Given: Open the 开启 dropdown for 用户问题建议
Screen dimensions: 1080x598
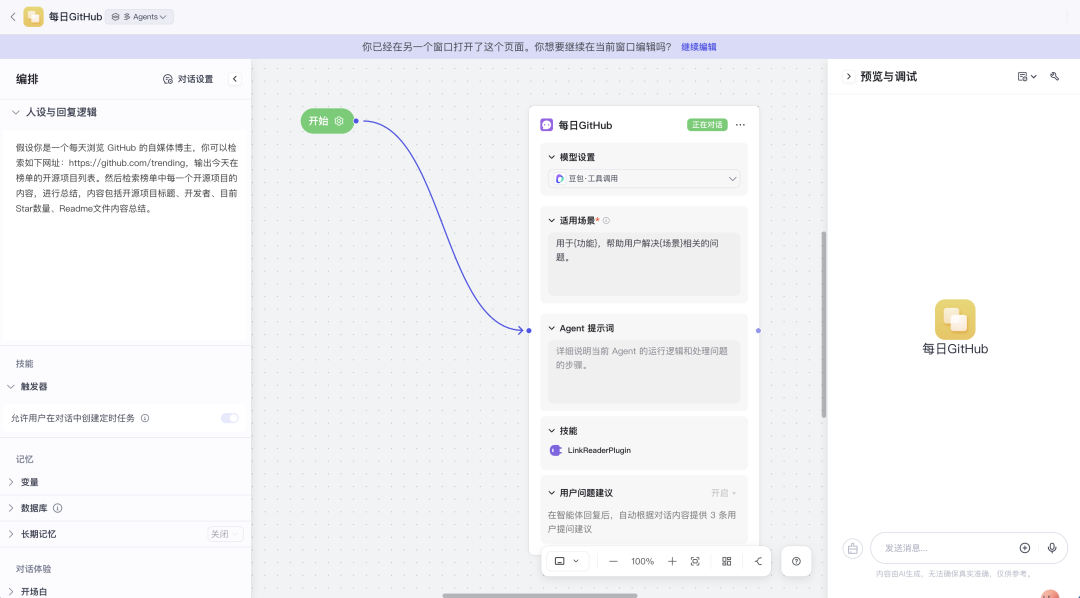Looking at the screenshot, I should tap(724, 493).
